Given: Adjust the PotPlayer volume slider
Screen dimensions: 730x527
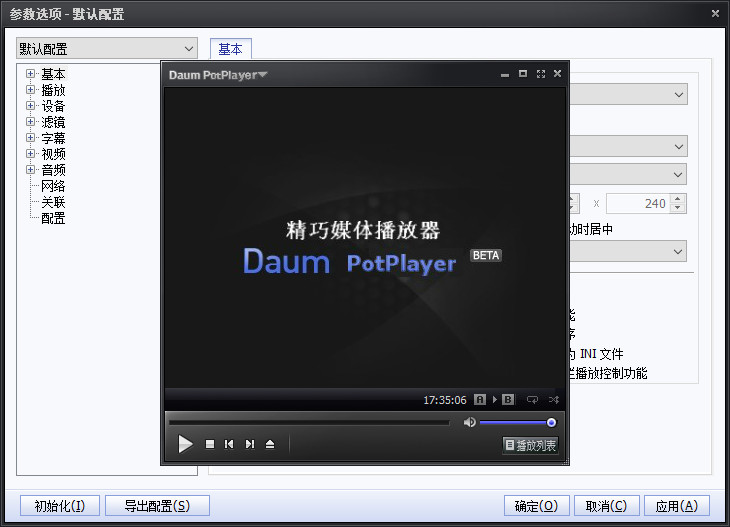Looking at the screenshot, I should point(516,422).
